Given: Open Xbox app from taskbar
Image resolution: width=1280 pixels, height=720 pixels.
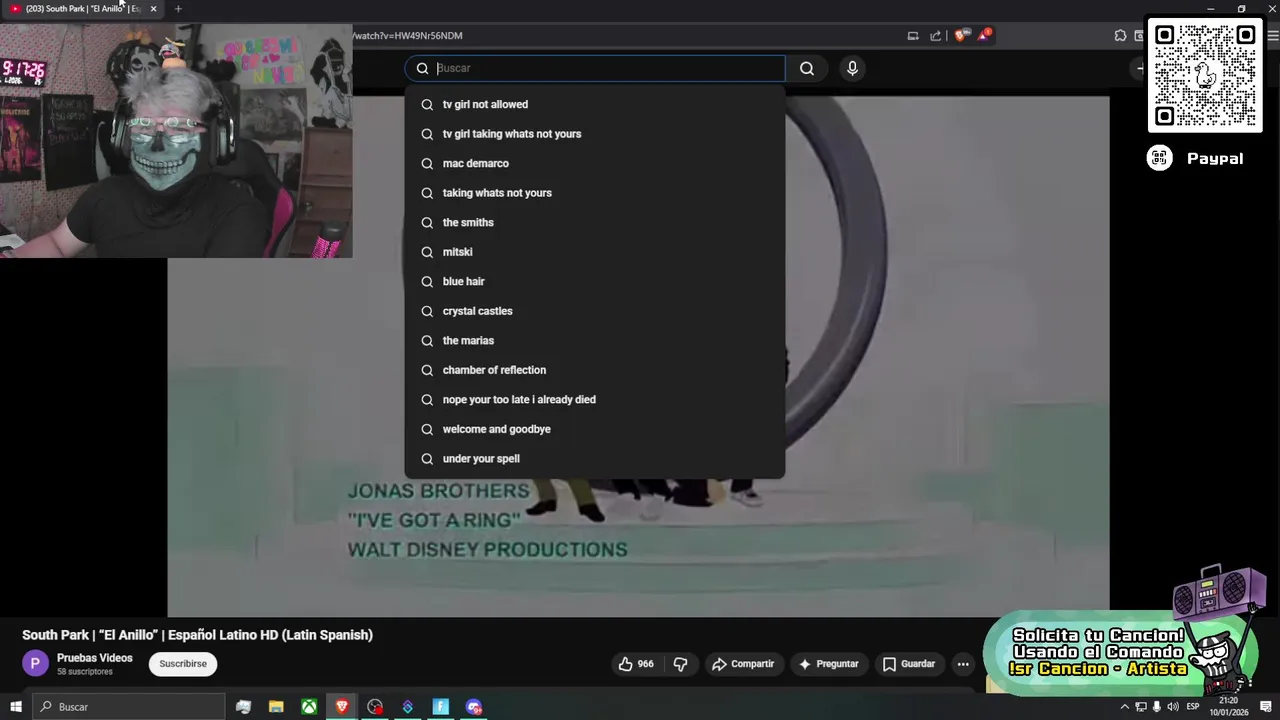Looking at the screenshot, I should point(310,707).
